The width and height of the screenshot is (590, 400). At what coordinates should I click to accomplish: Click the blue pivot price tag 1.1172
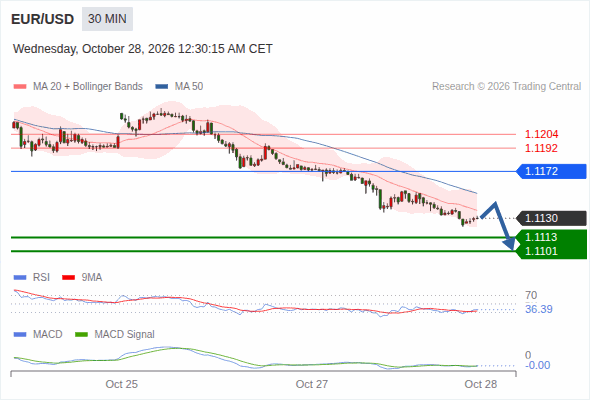[552, 171]
